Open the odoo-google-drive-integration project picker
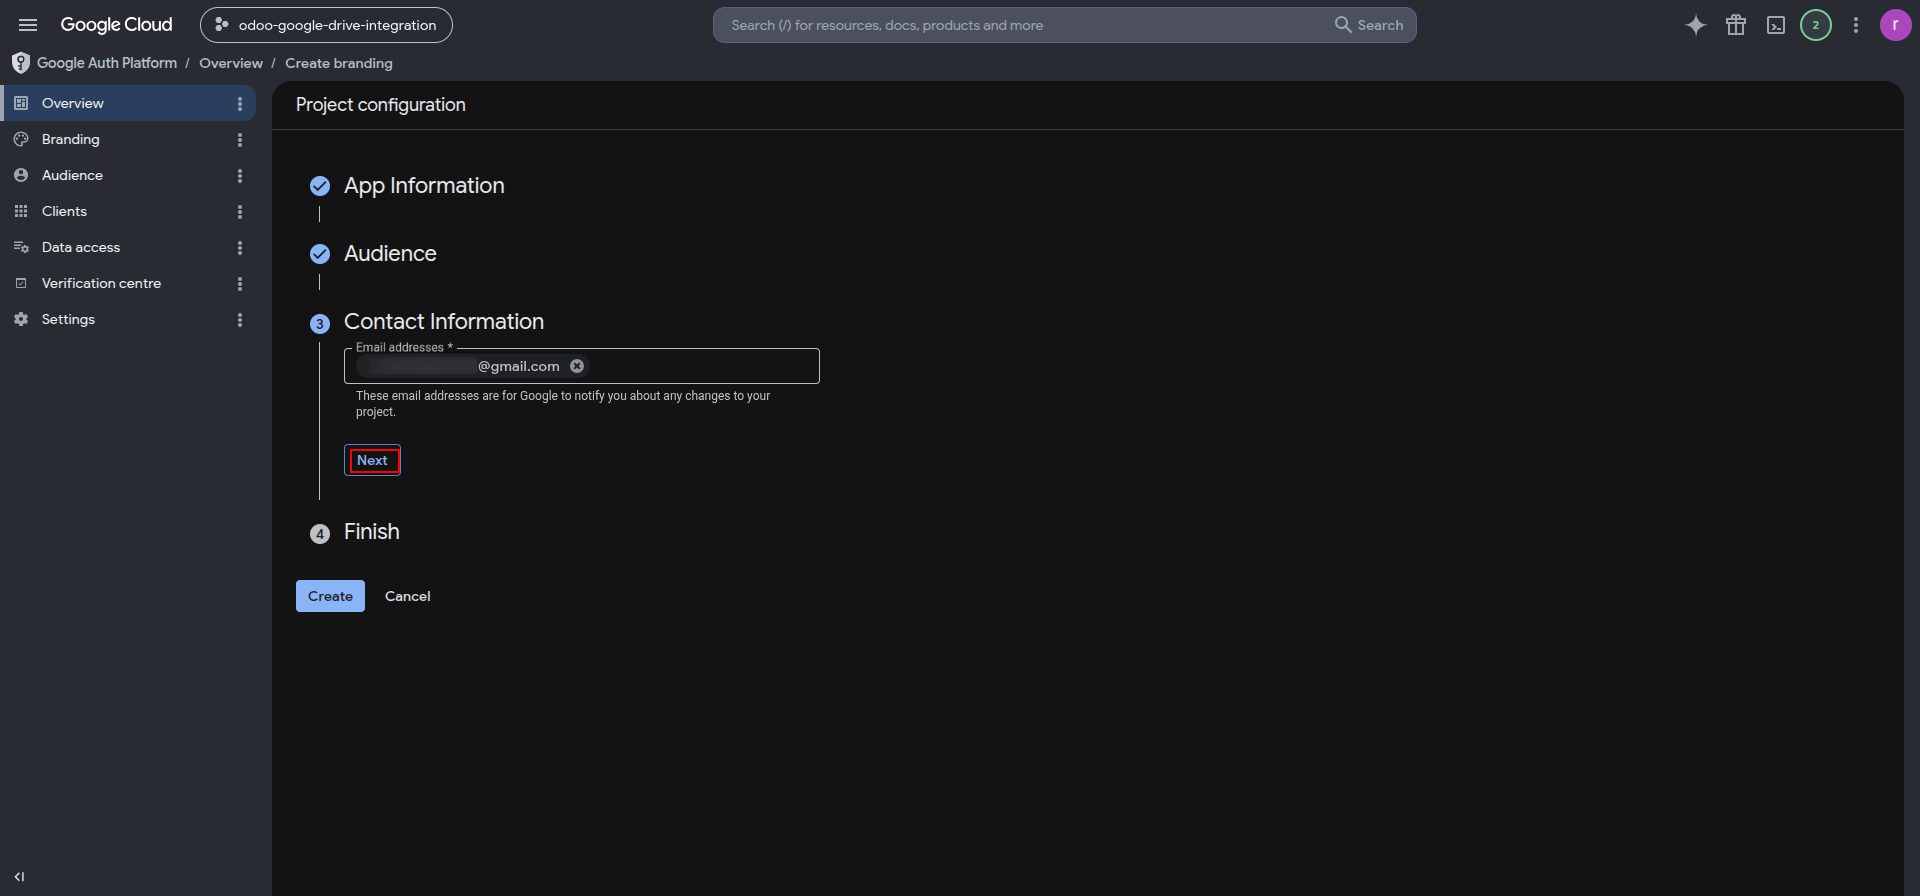1920x896 pixels. [x=326, y=25]
